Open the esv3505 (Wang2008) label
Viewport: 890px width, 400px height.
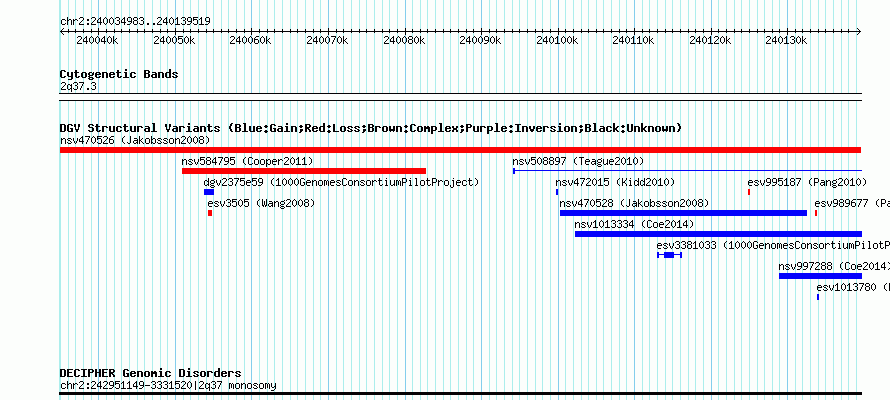pos(261,203)
